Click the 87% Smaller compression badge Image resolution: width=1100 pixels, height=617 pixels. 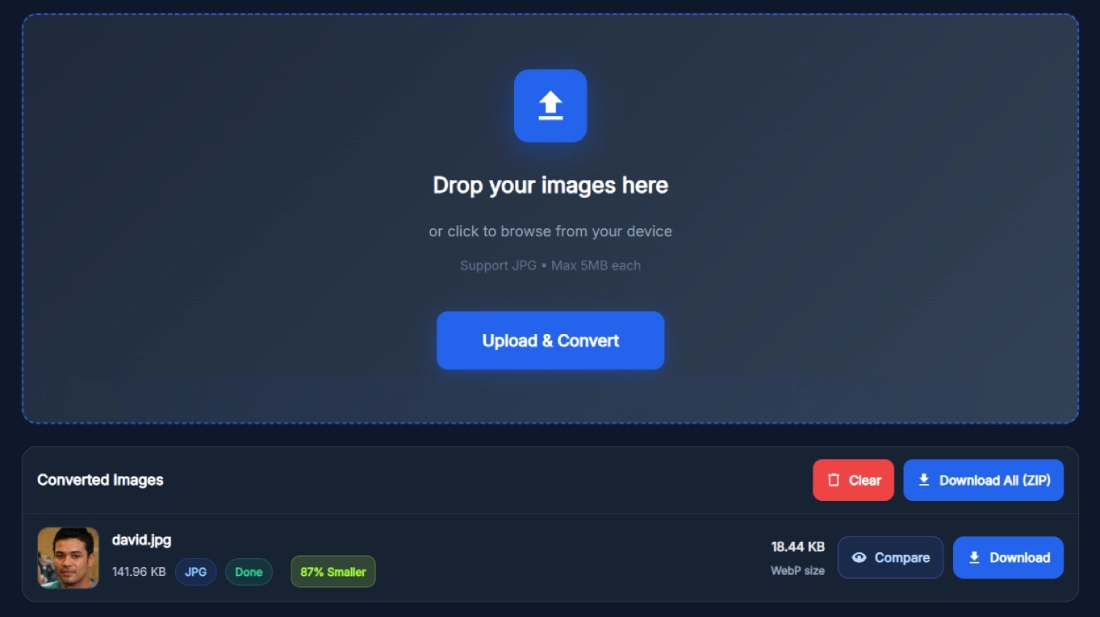(332, 571)
